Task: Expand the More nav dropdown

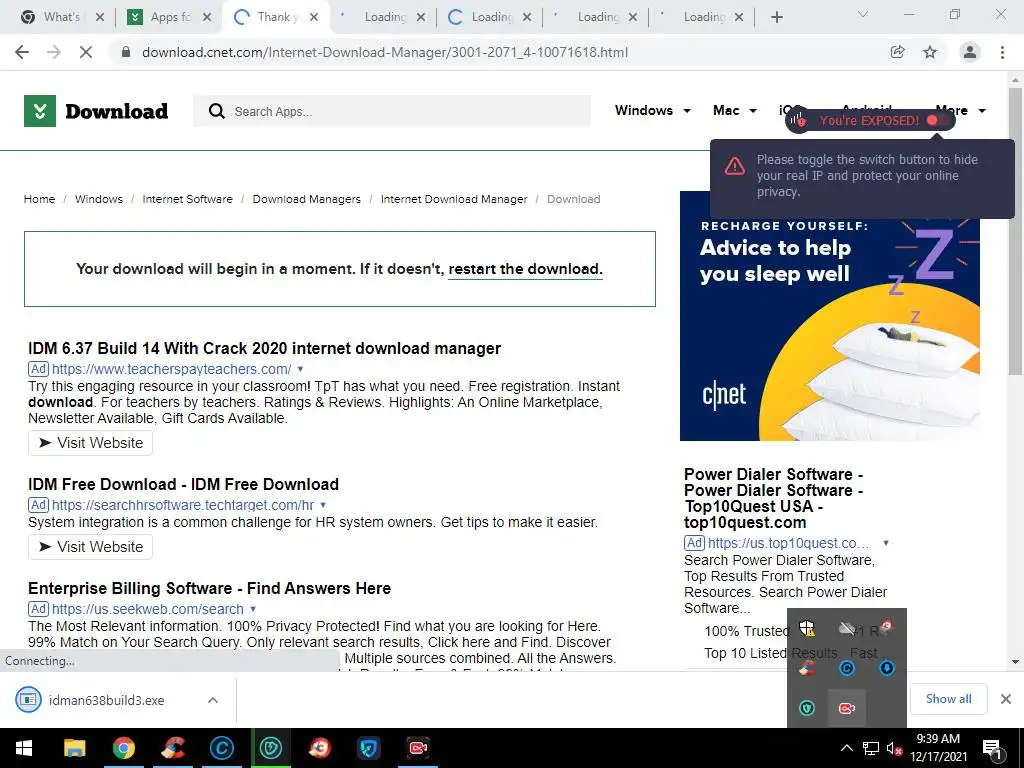Action: point(982,111)
